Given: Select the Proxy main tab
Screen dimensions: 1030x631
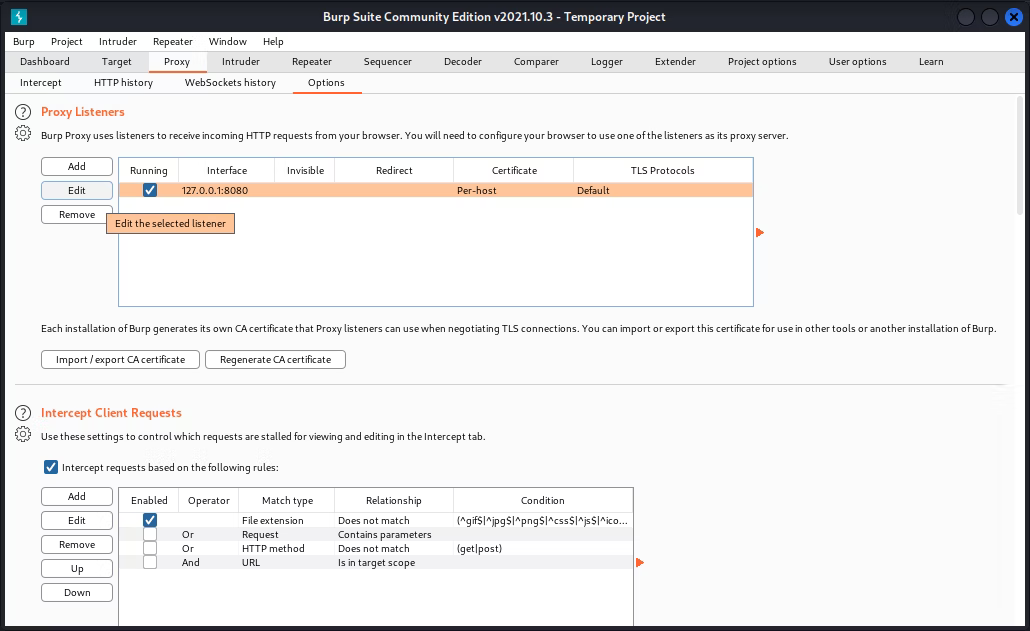Looking at the screenshot, I should [x=177, y=62].
